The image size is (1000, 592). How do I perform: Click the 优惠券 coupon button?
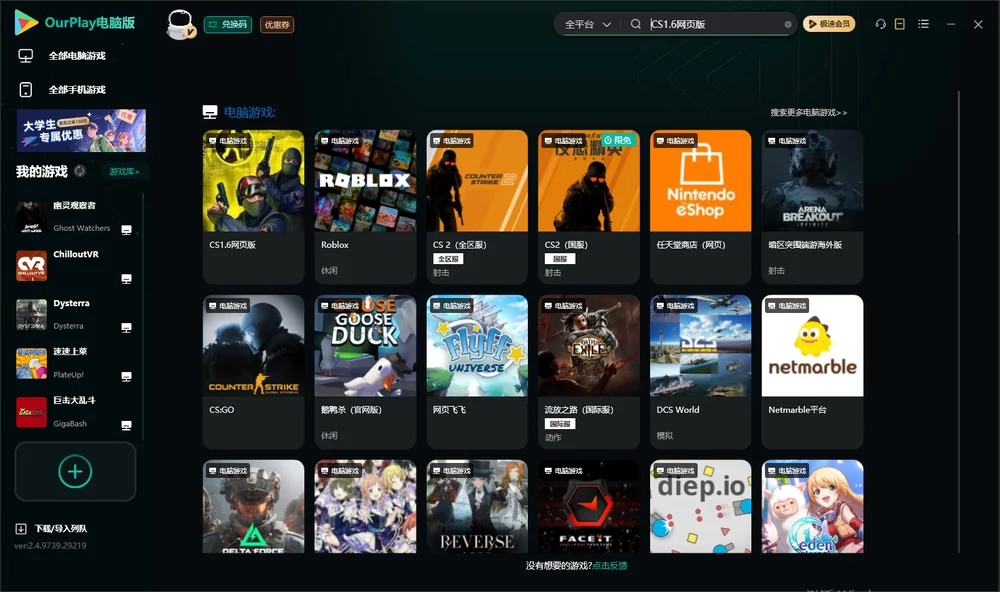[277, 24]
